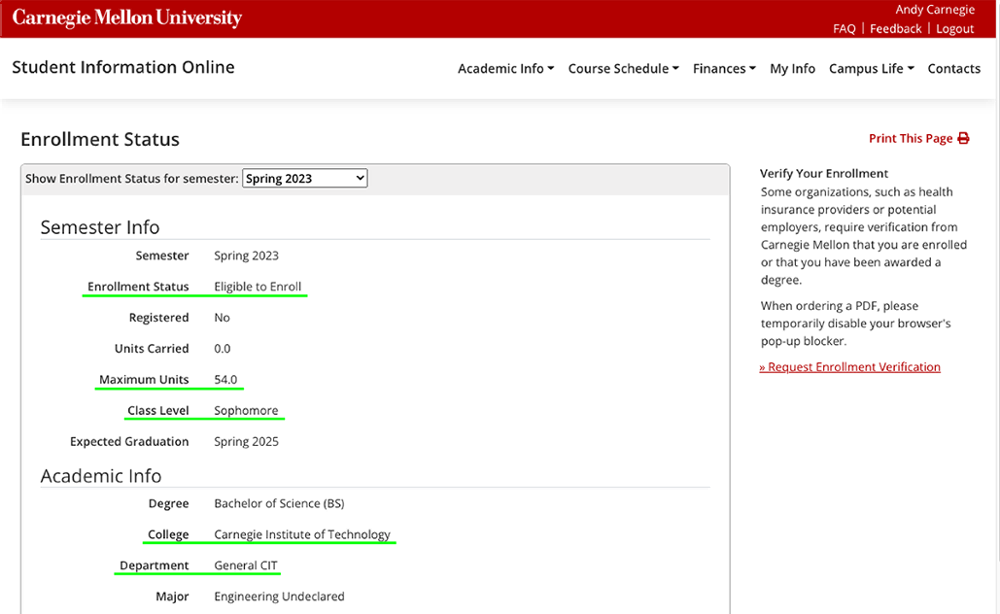Click the printer icon beside Print This Page
This screenshot has width=1000, height=614.
(x=963, y=138)
